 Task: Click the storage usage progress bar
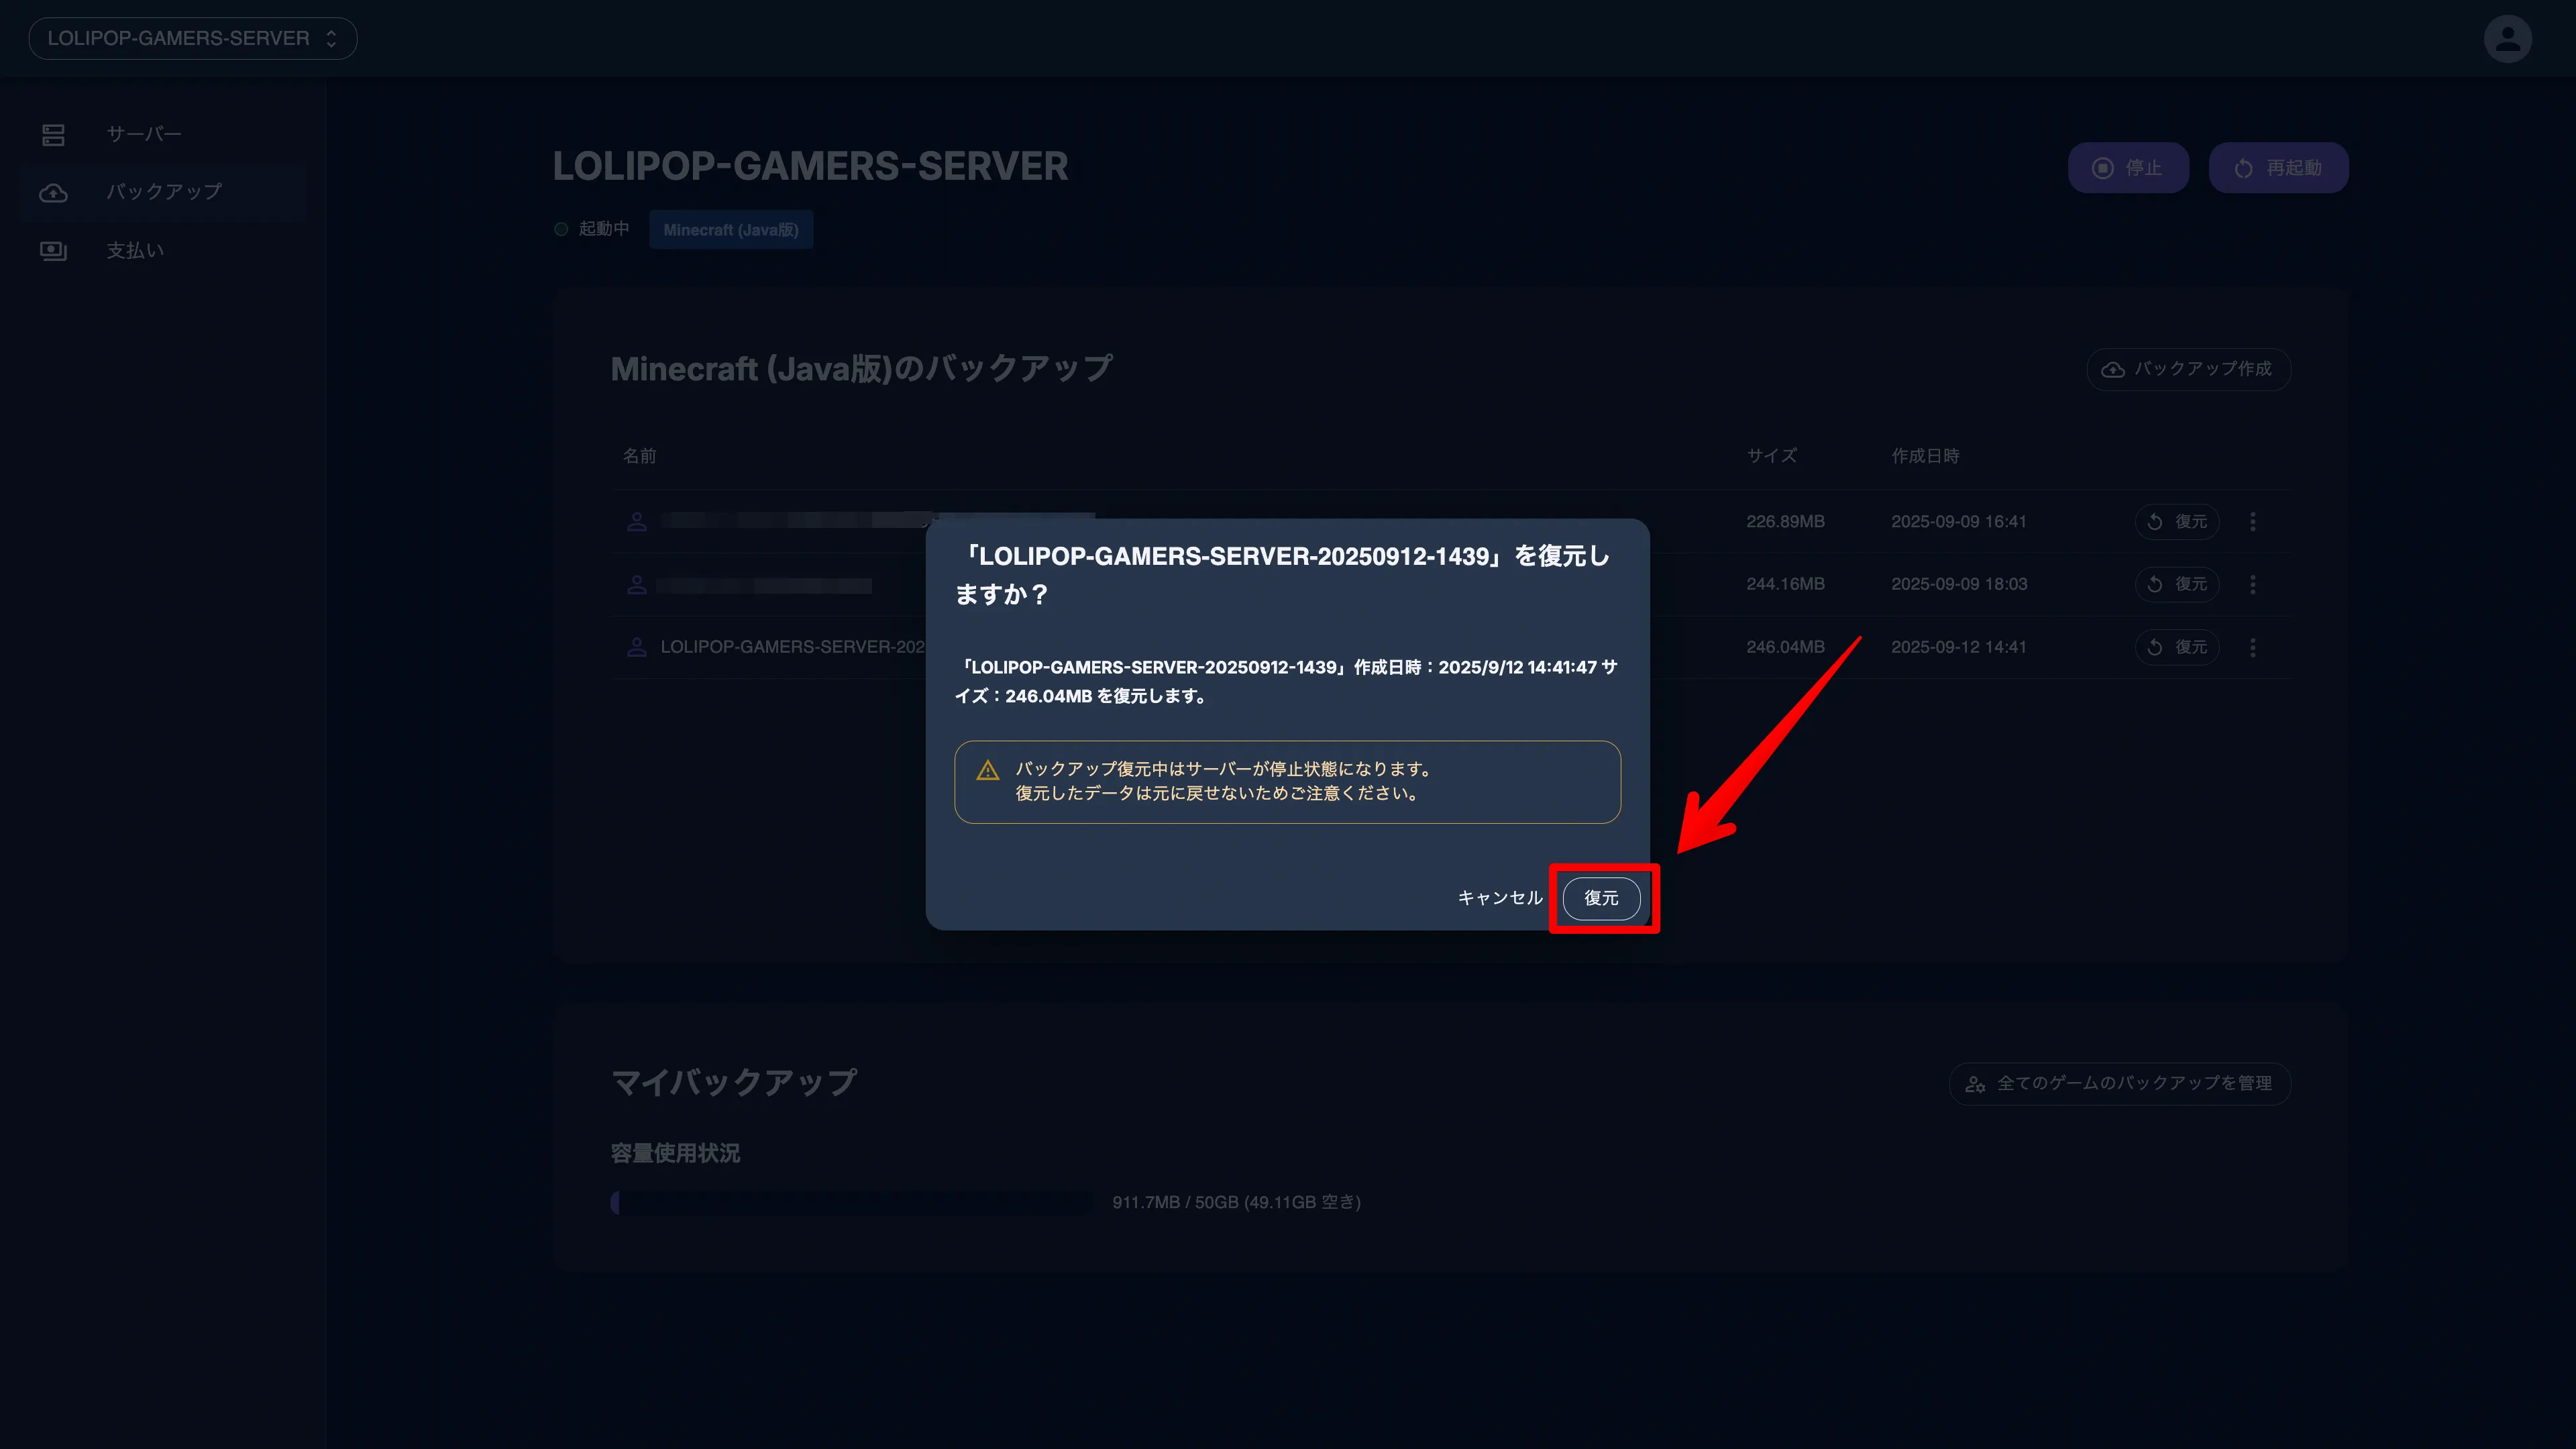click(x=852, y=1202)
